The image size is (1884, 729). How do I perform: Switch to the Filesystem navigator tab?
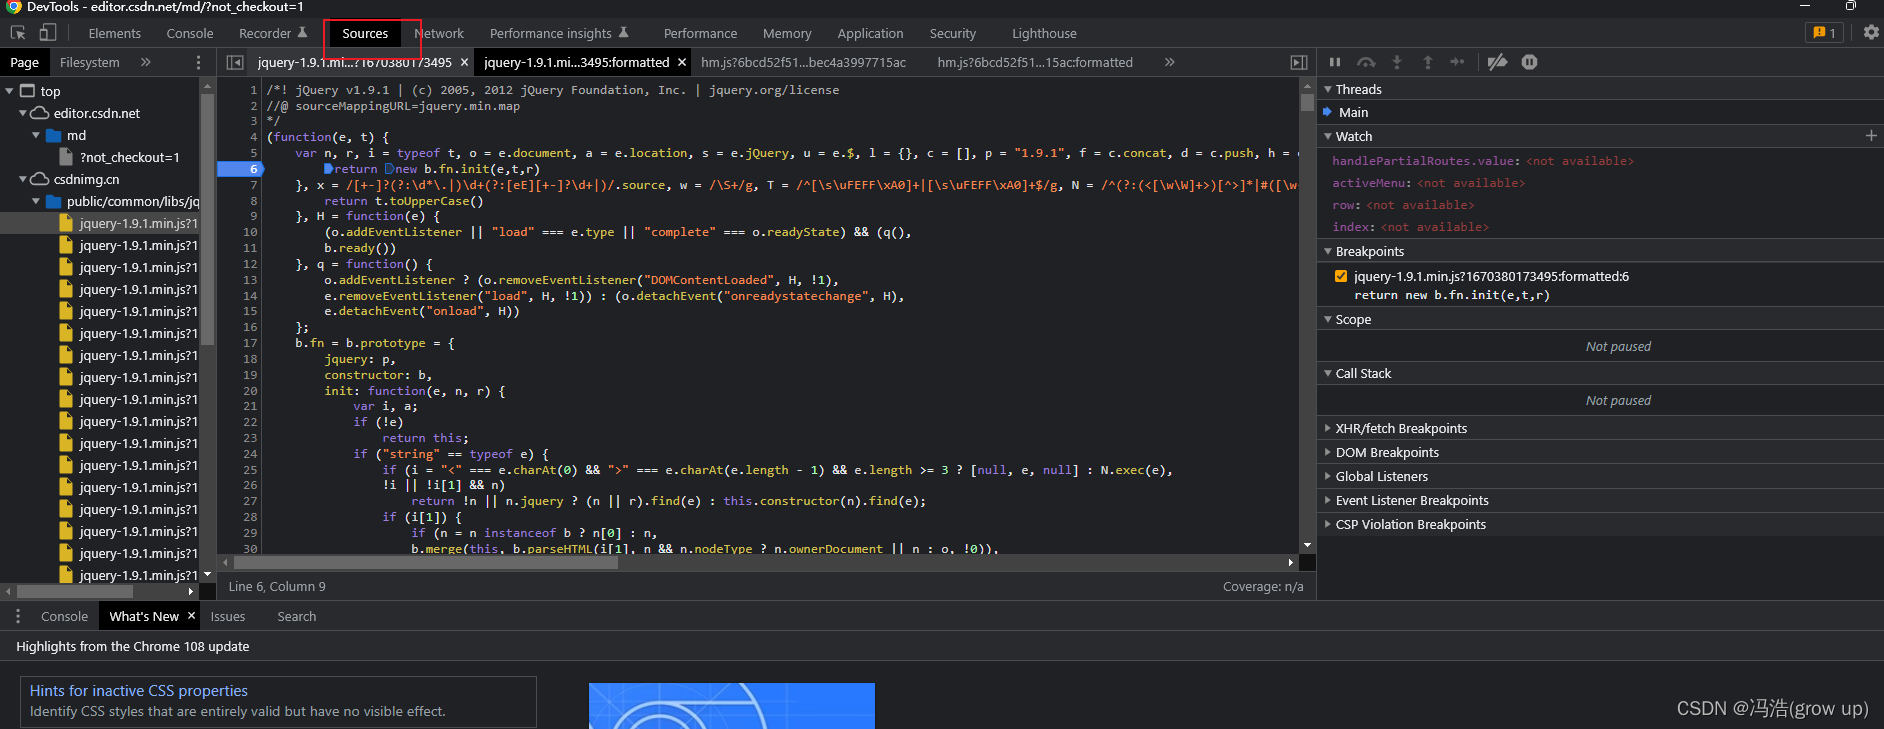(x=89, y=62)
